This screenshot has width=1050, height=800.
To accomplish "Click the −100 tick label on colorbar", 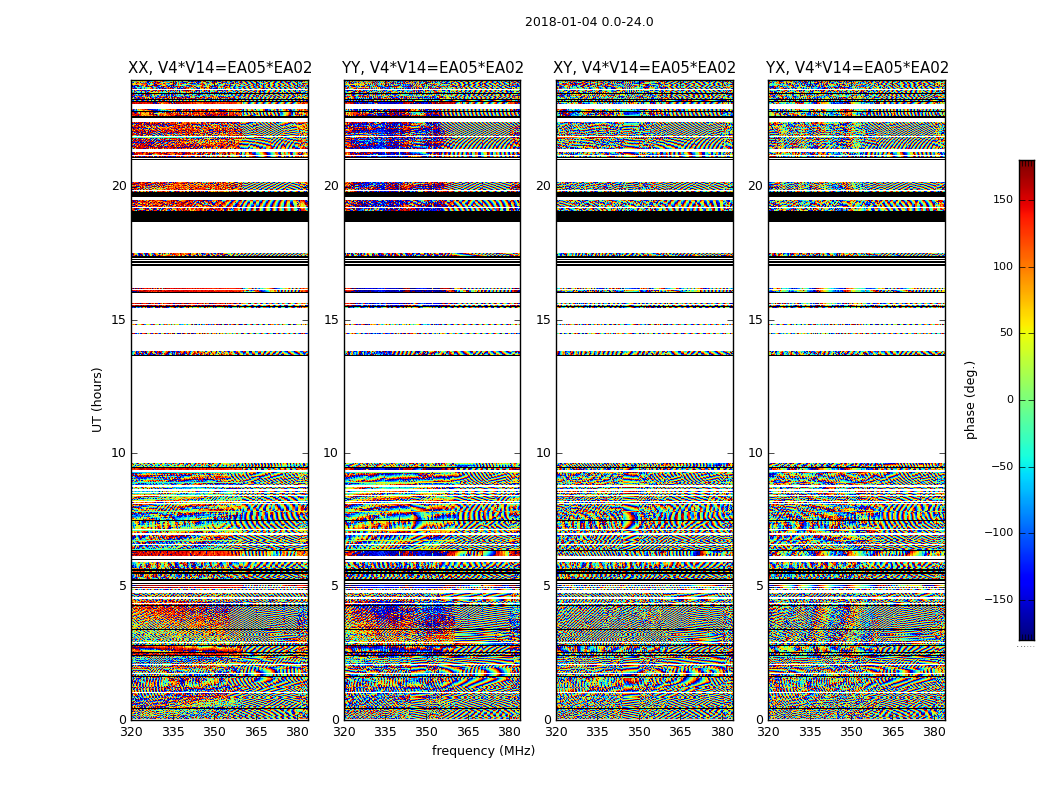I will (998, 533).
